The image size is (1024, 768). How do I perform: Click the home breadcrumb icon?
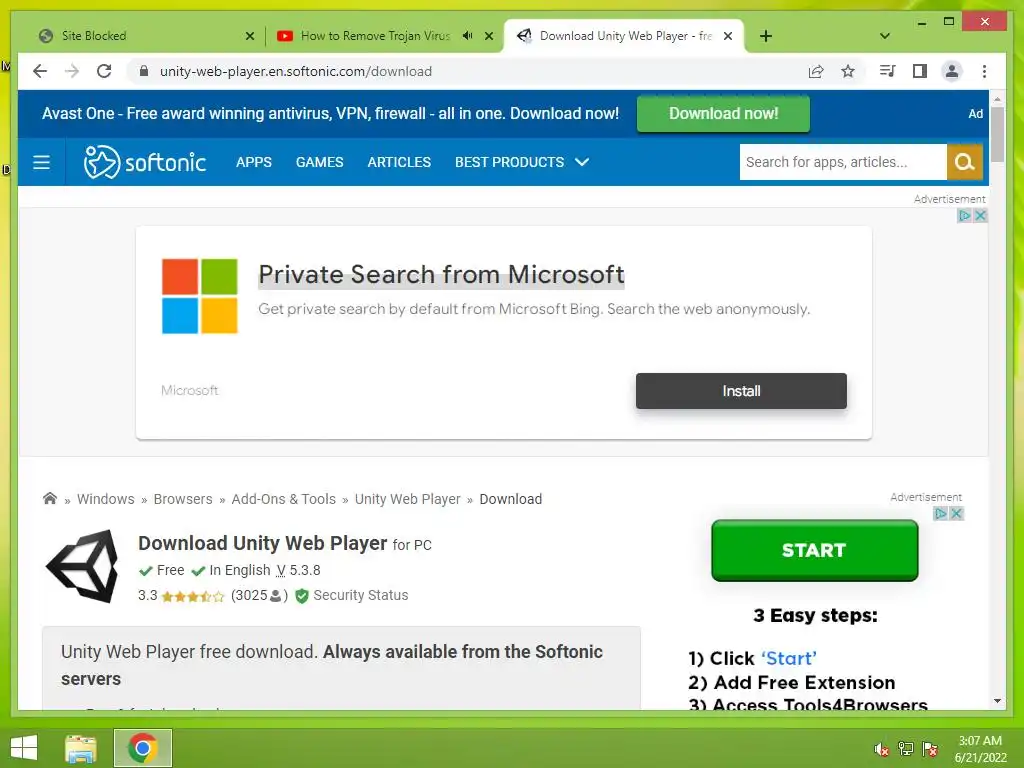(x=50, y=498)
